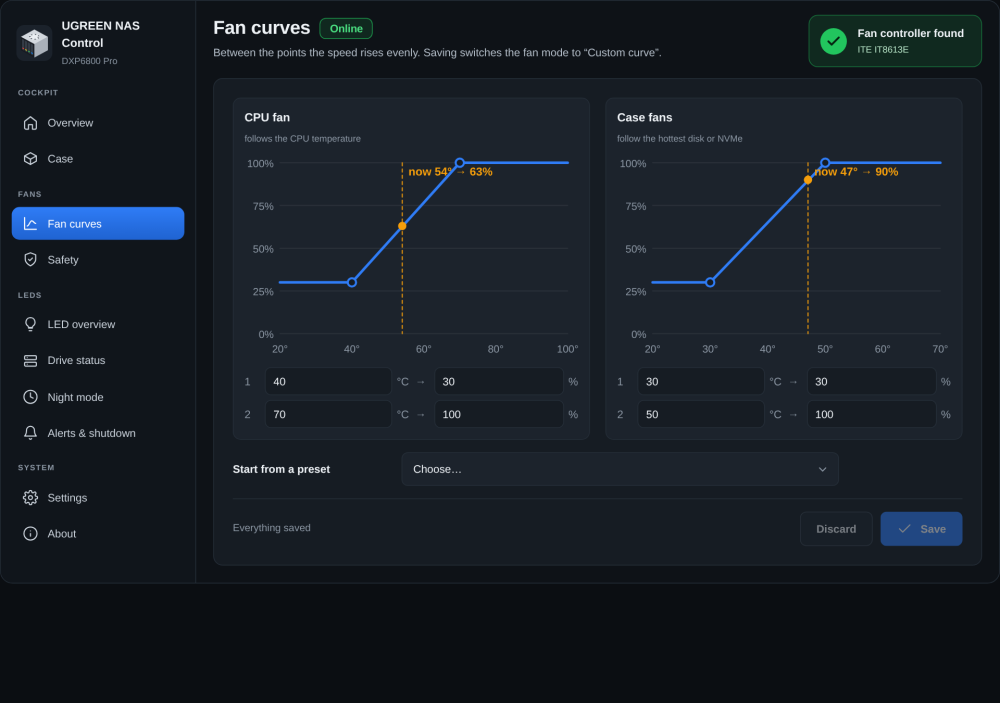Open the Overview page
Viewport: 1000px width, 703px height.
pyautogui.click(x=98, y=123)
